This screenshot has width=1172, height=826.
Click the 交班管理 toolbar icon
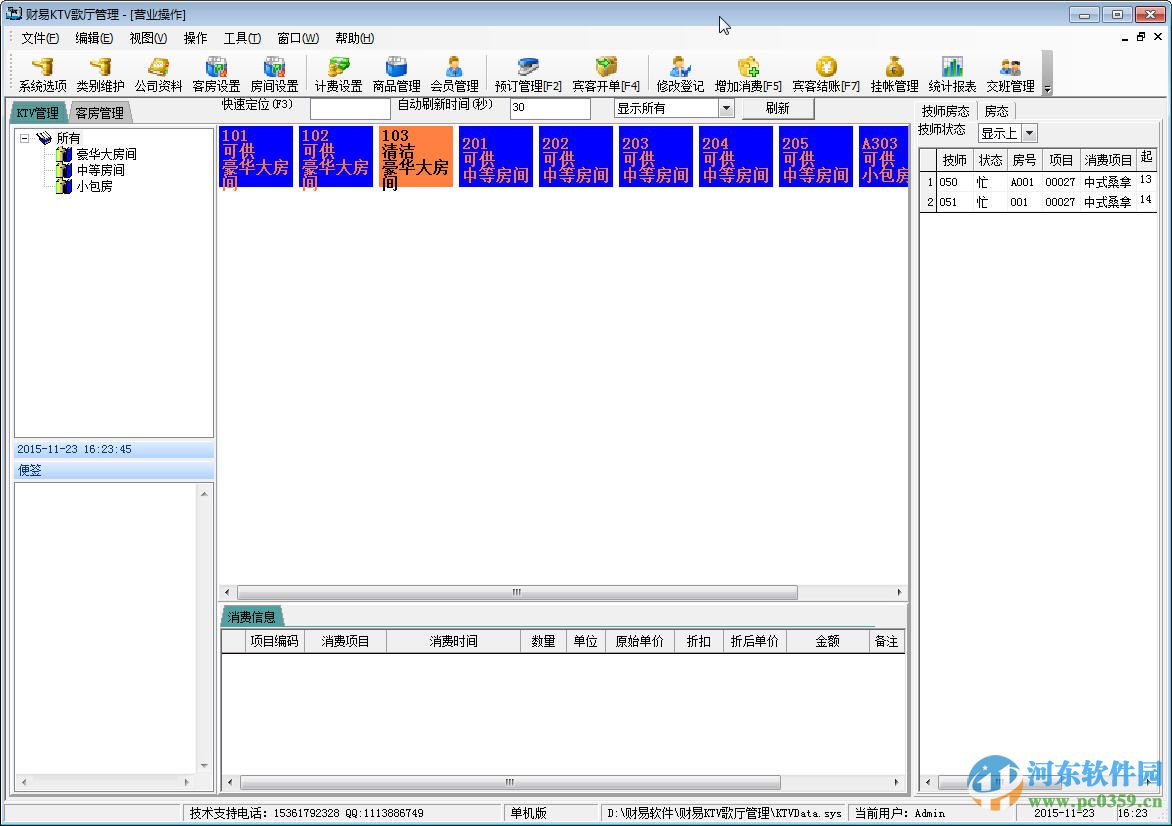1010,75
